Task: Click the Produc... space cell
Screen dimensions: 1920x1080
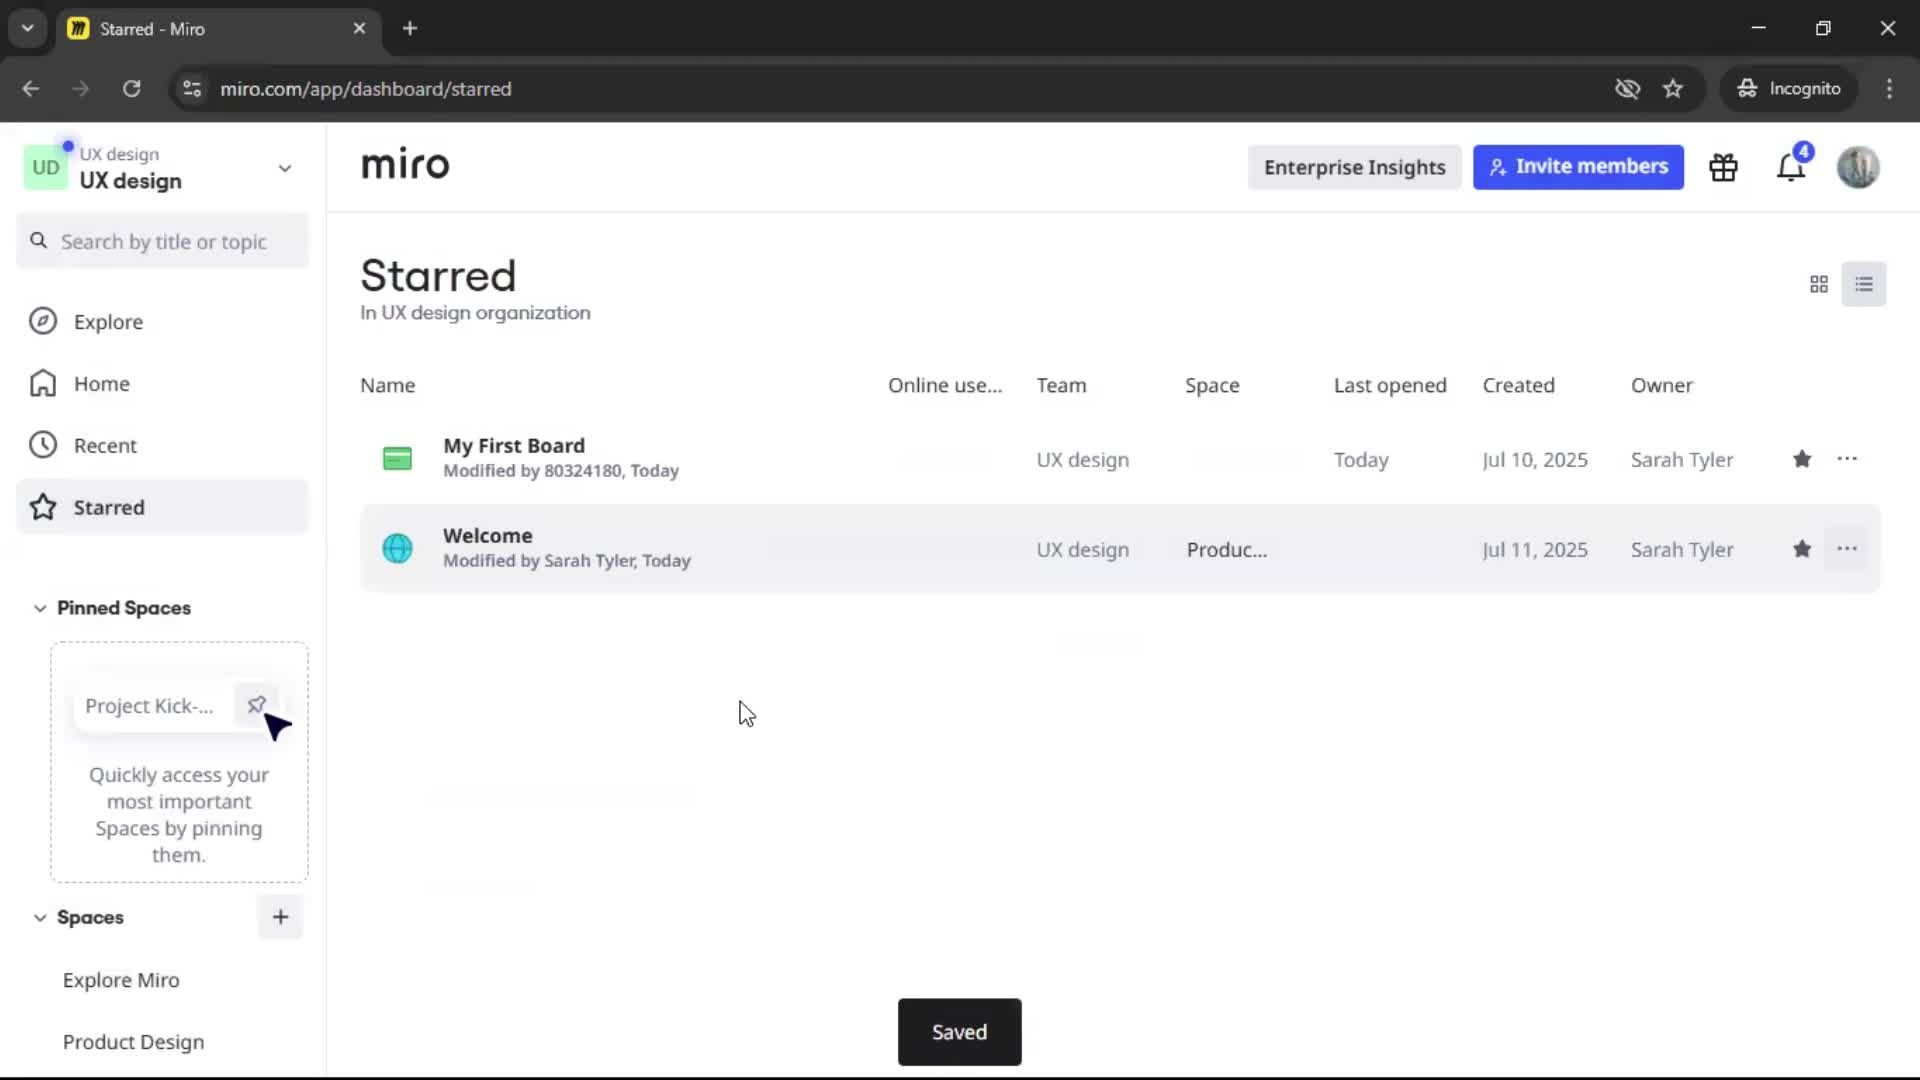Action: coord(1227,550)
